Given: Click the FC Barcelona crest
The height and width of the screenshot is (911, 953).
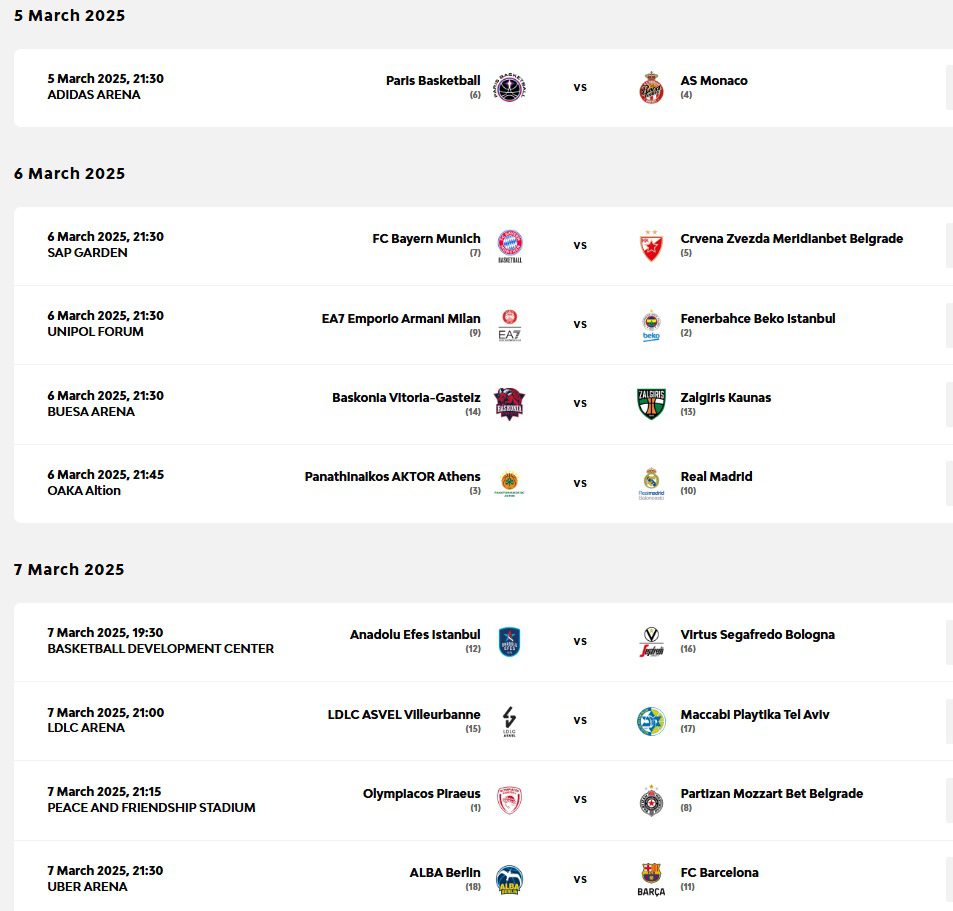Looking at the screenshot, I should (x=651, y=879).
